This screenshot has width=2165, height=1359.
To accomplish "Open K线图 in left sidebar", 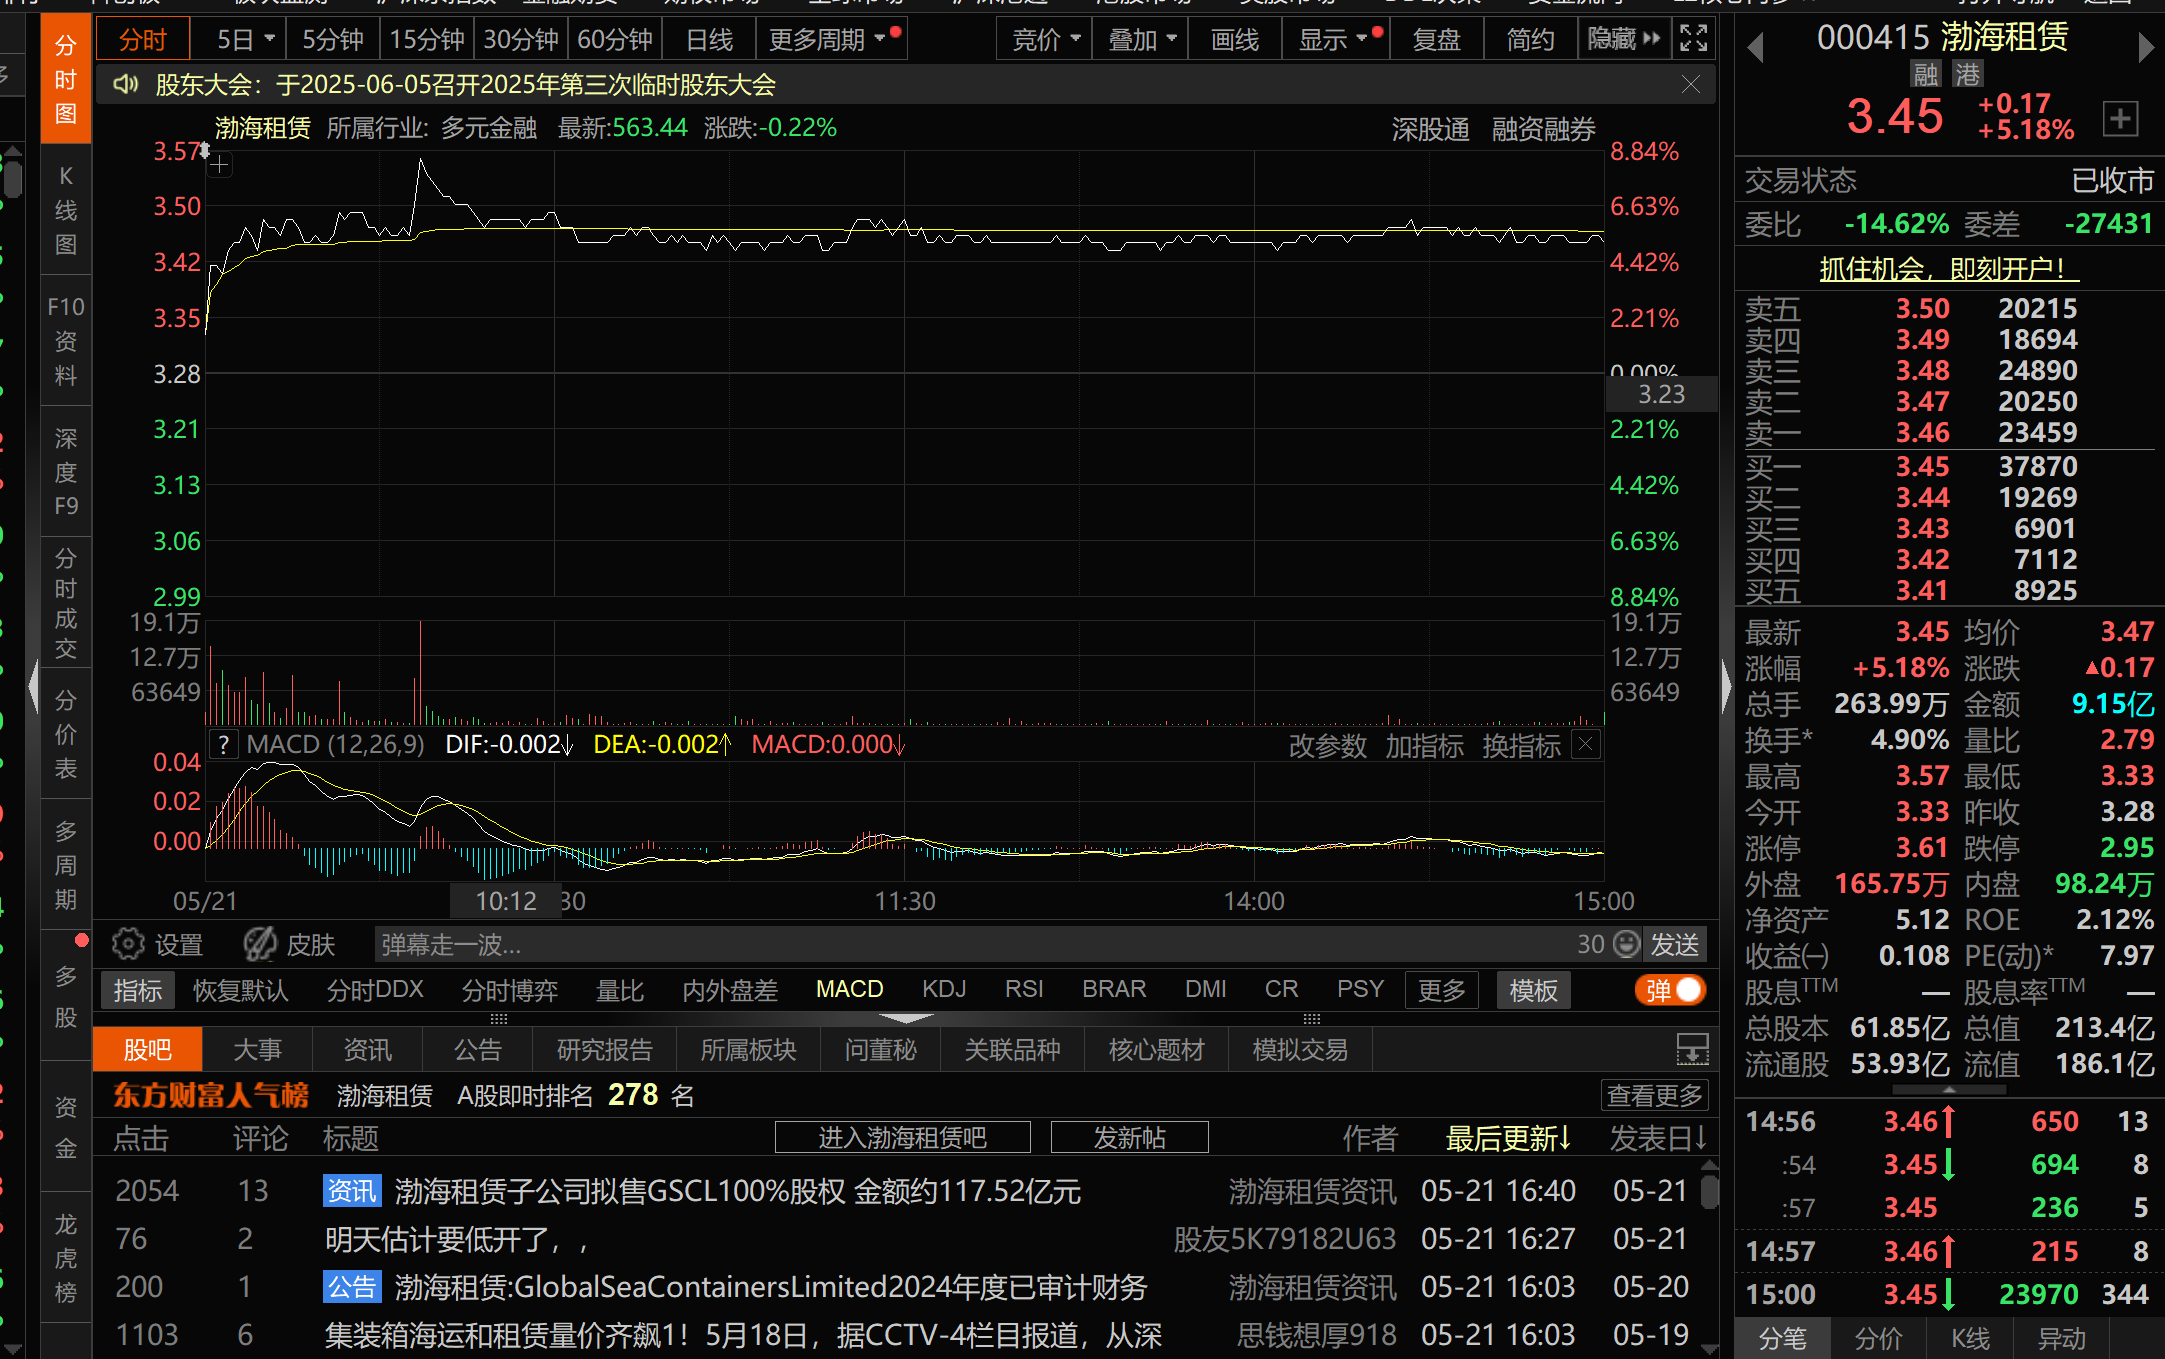I will tap(66, 210).
